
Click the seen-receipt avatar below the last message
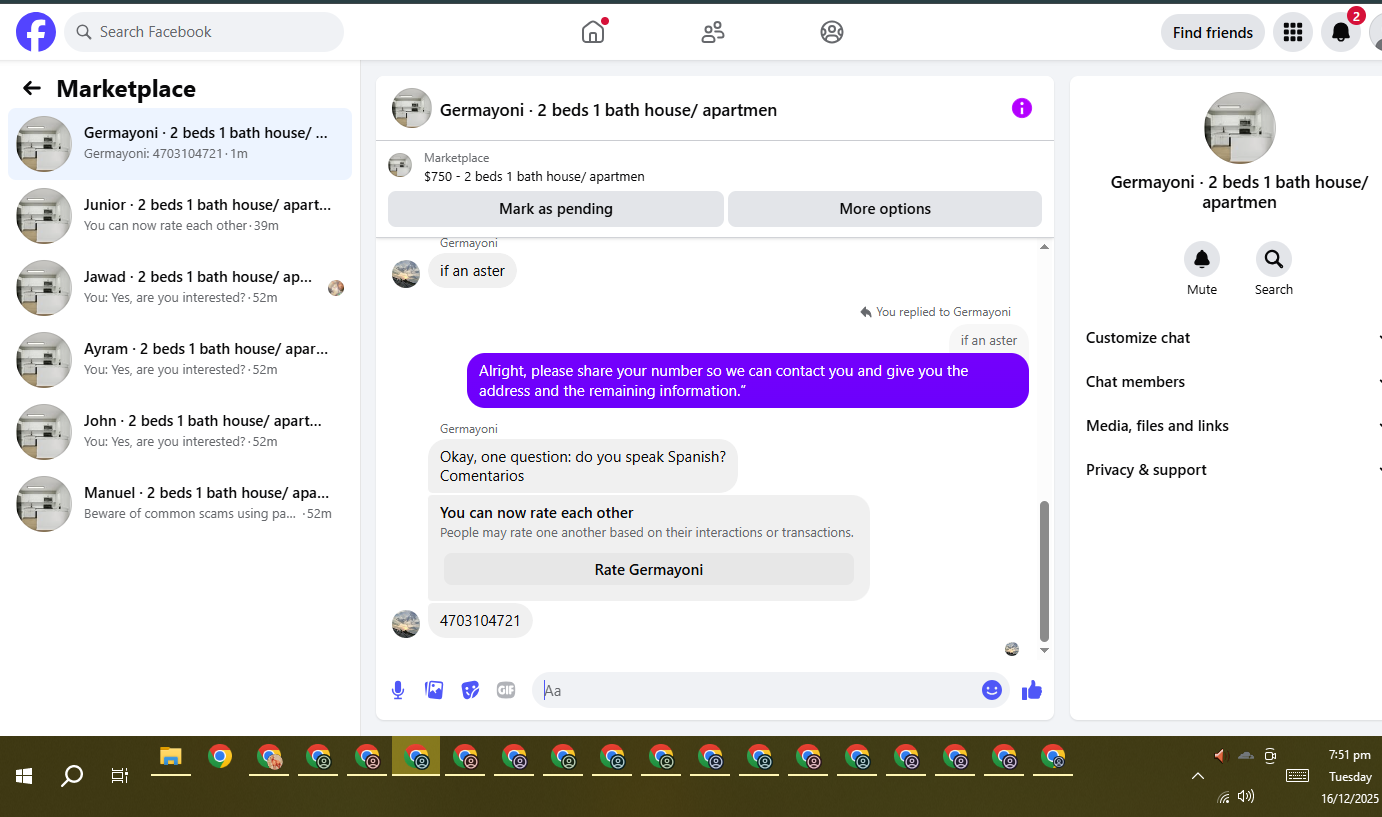click(1012, 649)
